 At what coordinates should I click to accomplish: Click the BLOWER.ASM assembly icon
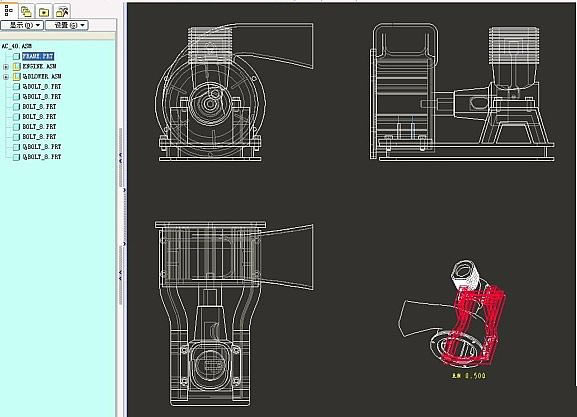[17, 77]
